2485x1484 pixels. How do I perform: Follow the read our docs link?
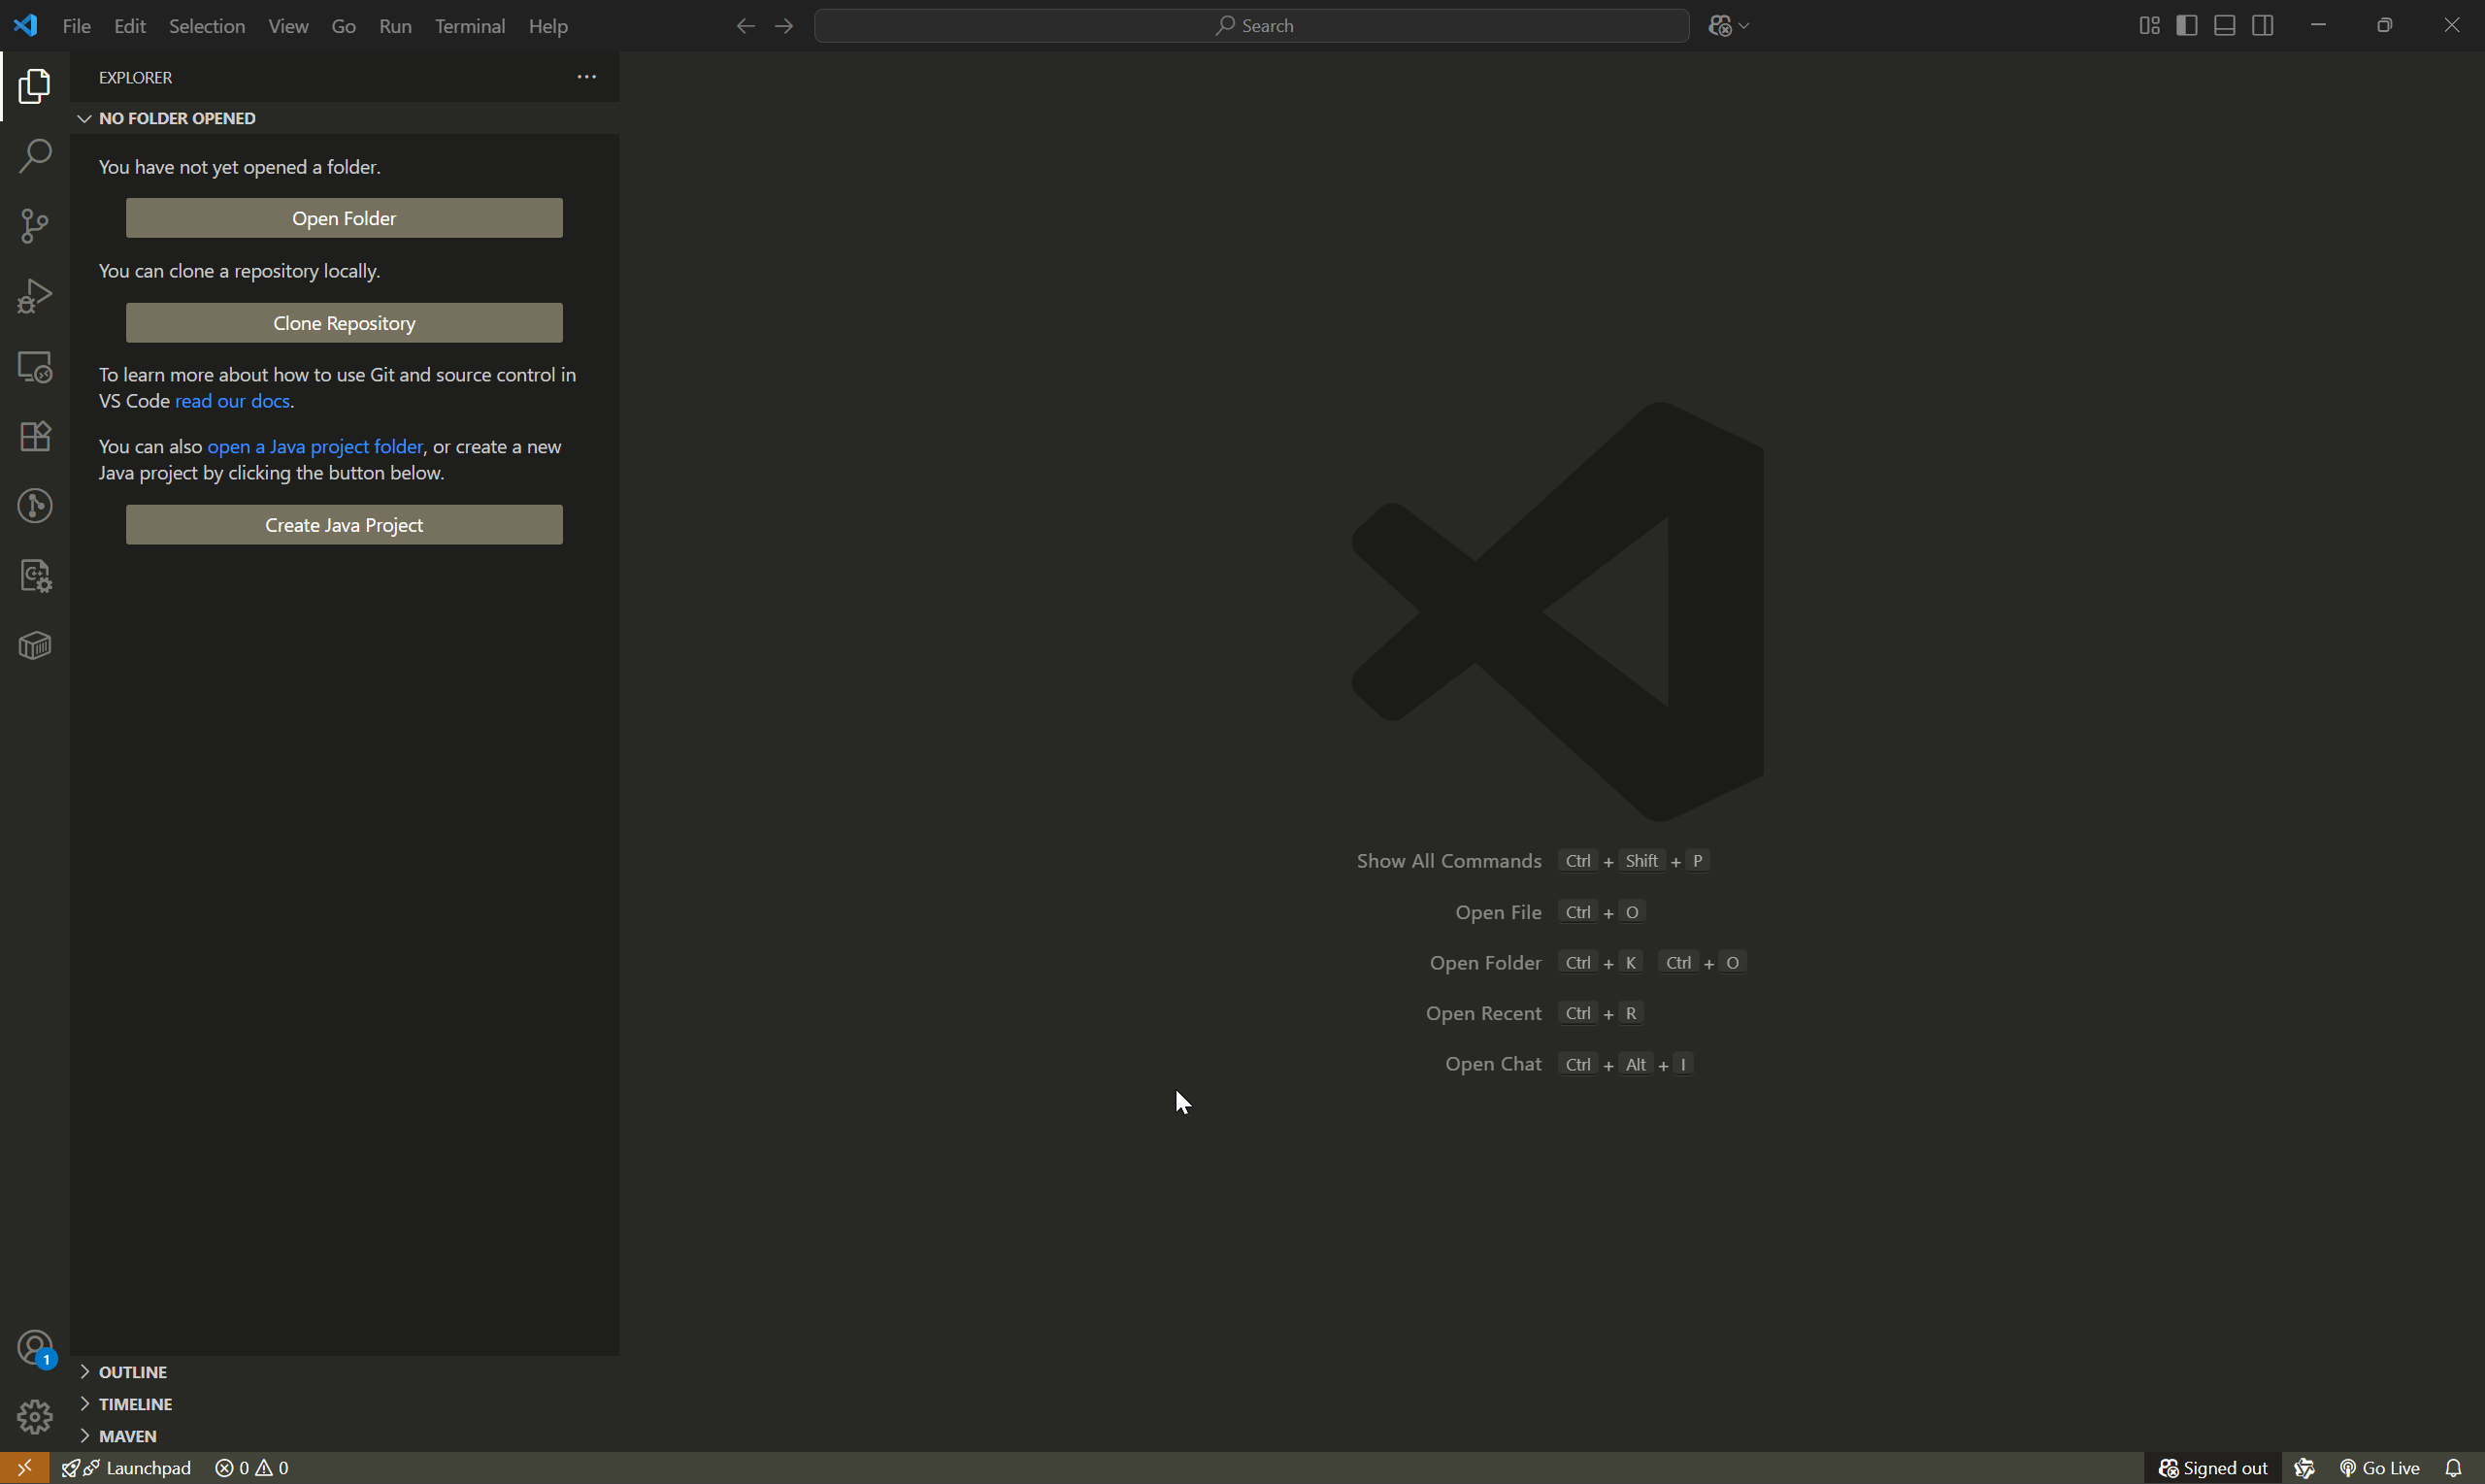pos(232,401)
